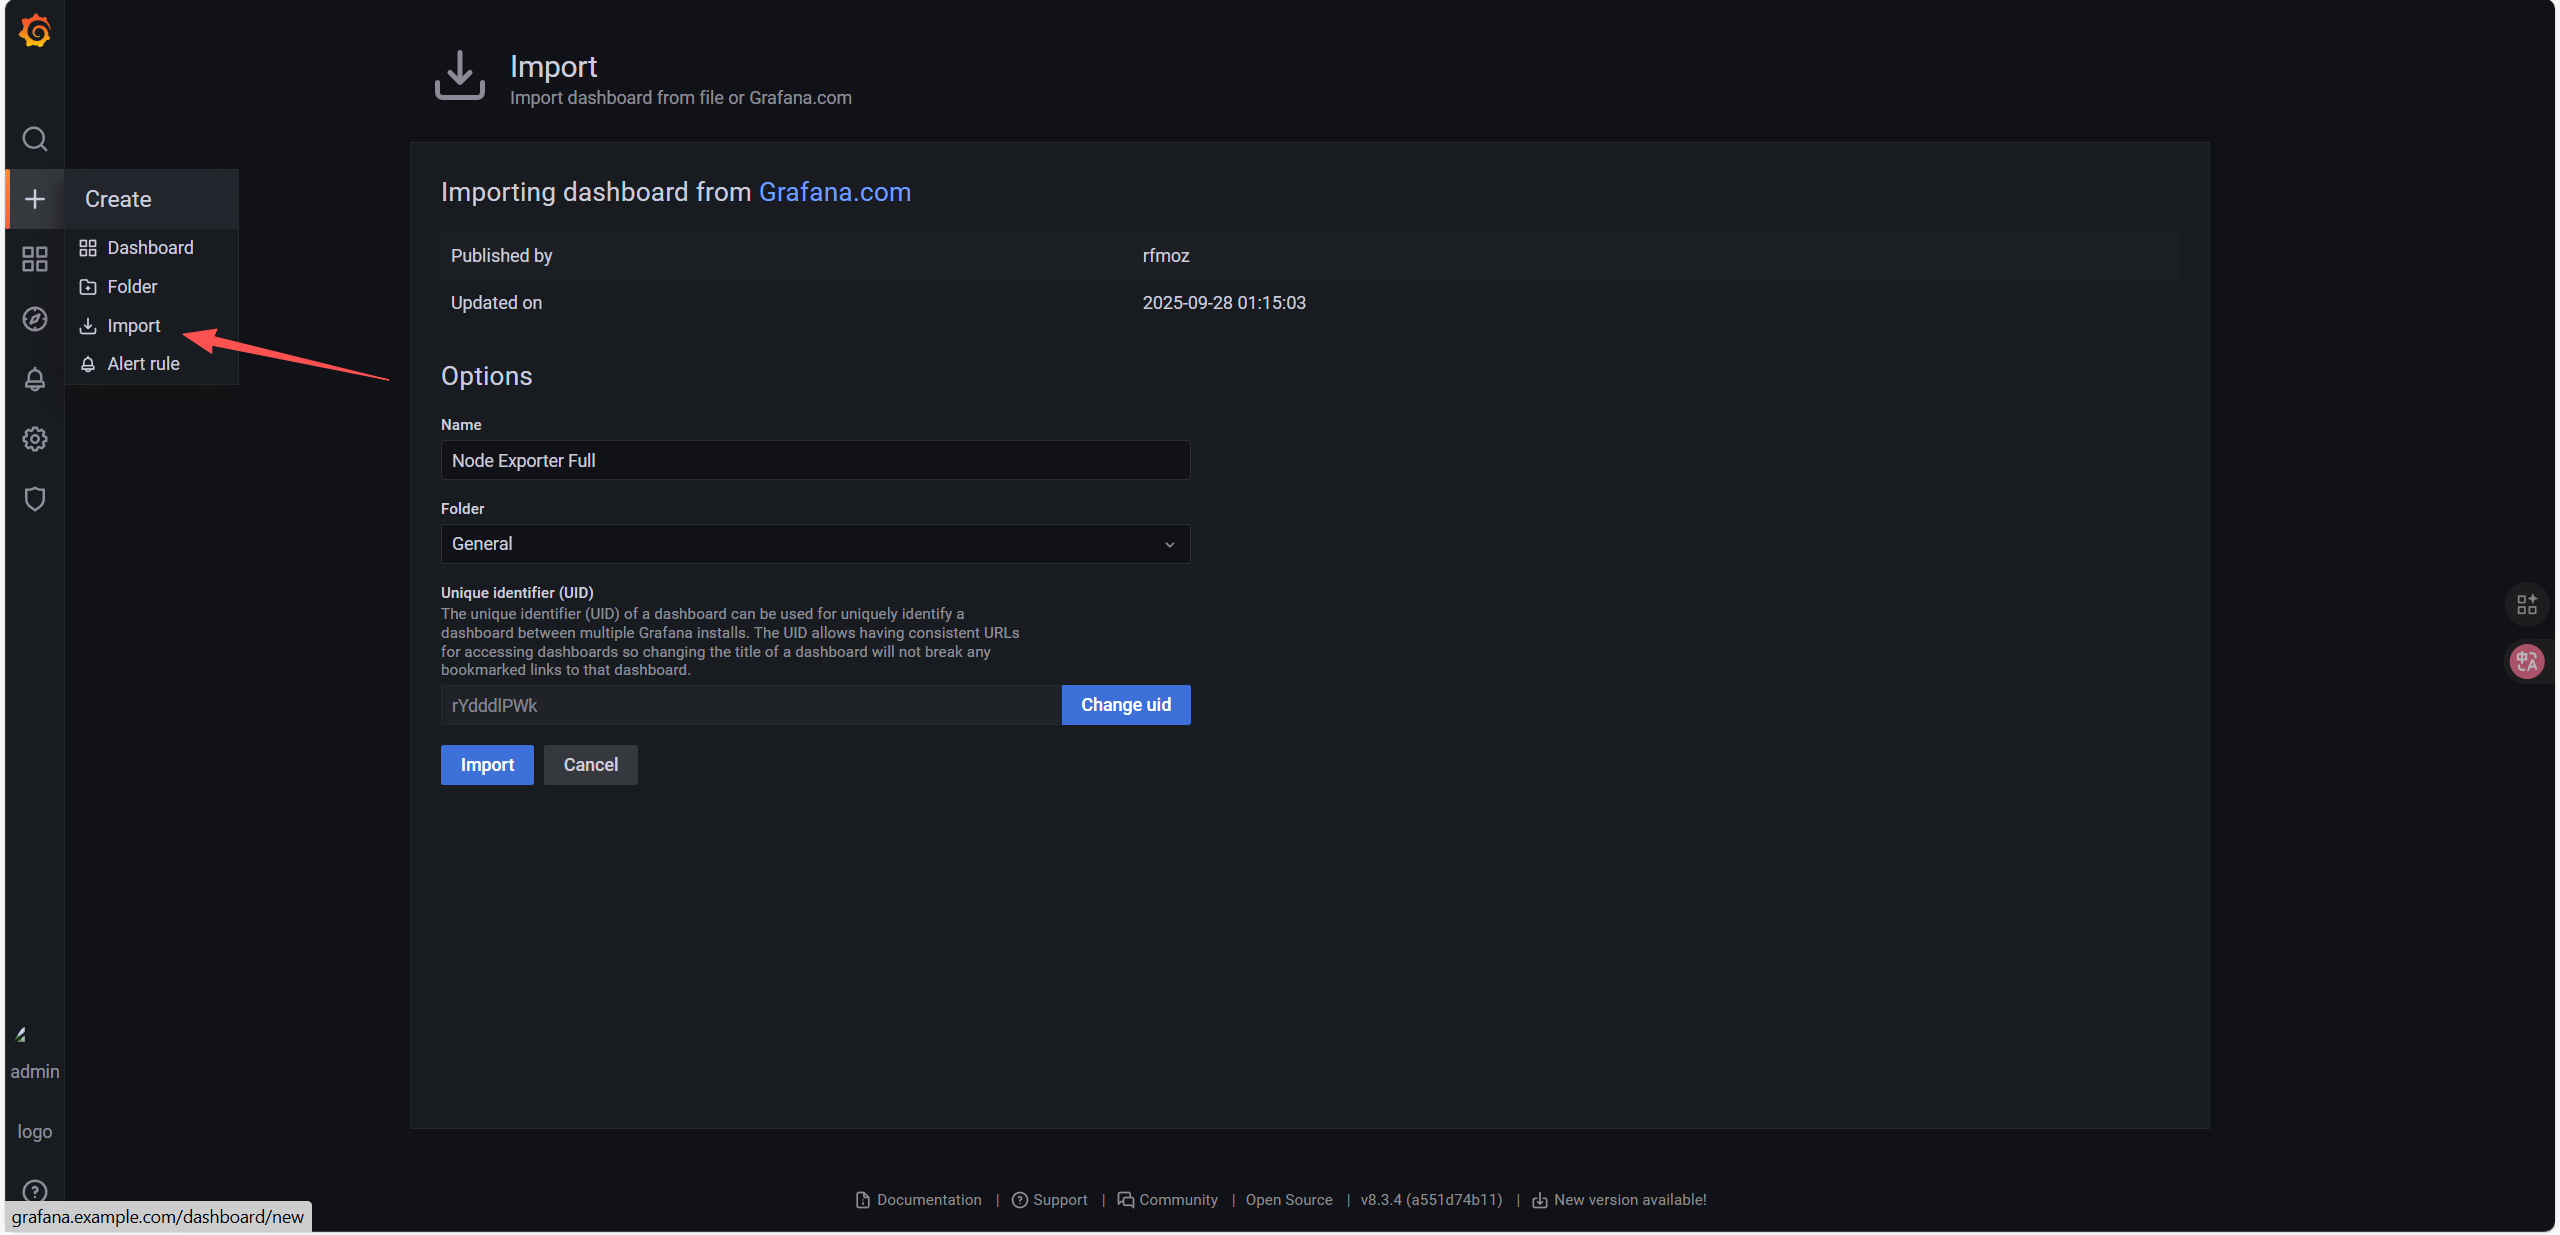The height and width of the screenshot is (1235, 2560).
Task: Open the Grafana.com link in heading
Action: coord(834,192)
